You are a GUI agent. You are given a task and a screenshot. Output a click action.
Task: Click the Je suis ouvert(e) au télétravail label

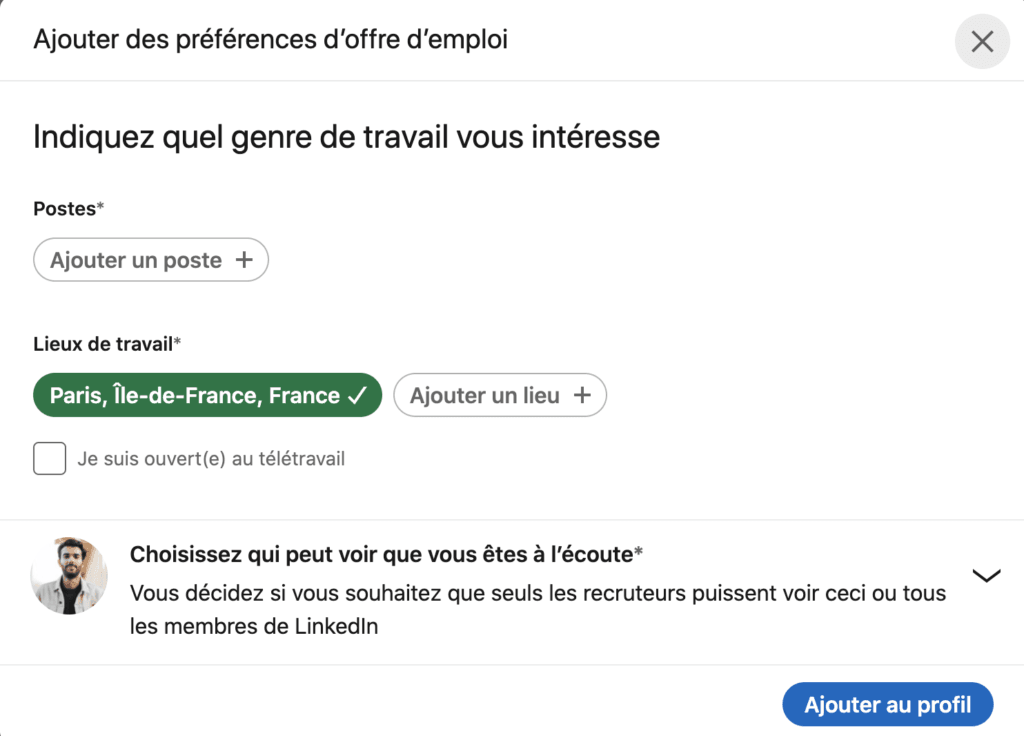[x=211, y=458]
